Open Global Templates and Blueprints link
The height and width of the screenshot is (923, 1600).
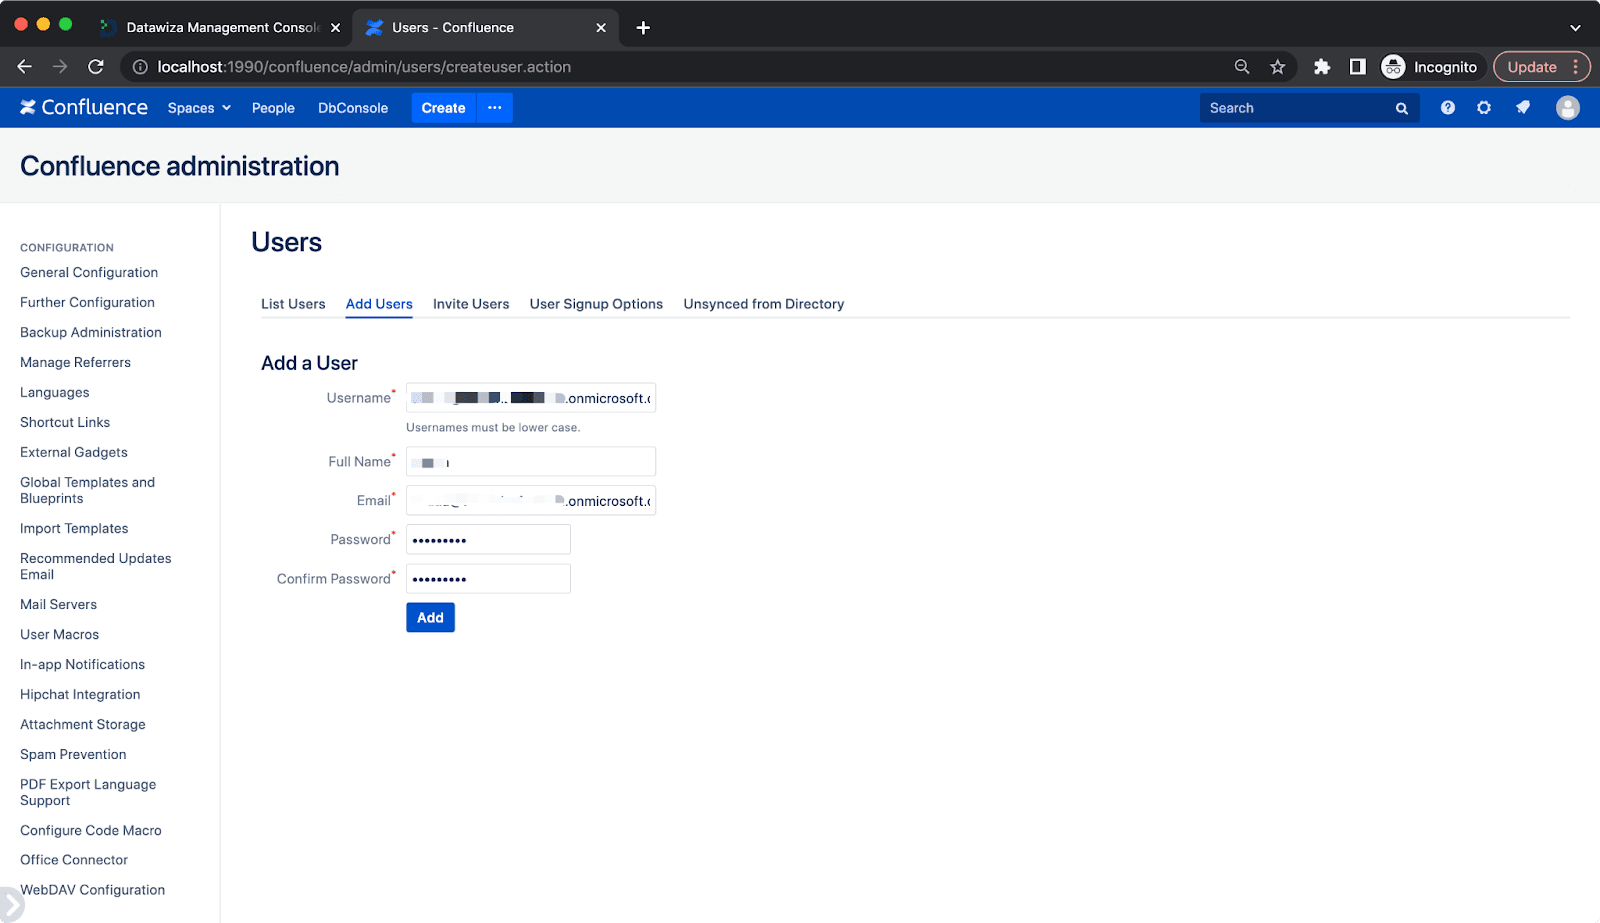[88, 490]
